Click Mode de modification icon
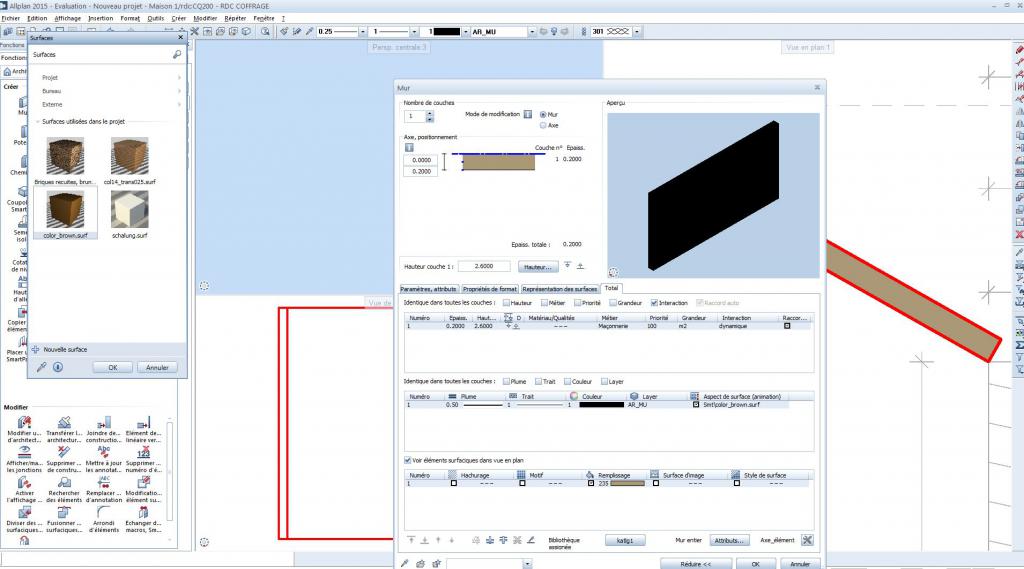Viewport: 1024px width, 569px height. click(528, 114)
